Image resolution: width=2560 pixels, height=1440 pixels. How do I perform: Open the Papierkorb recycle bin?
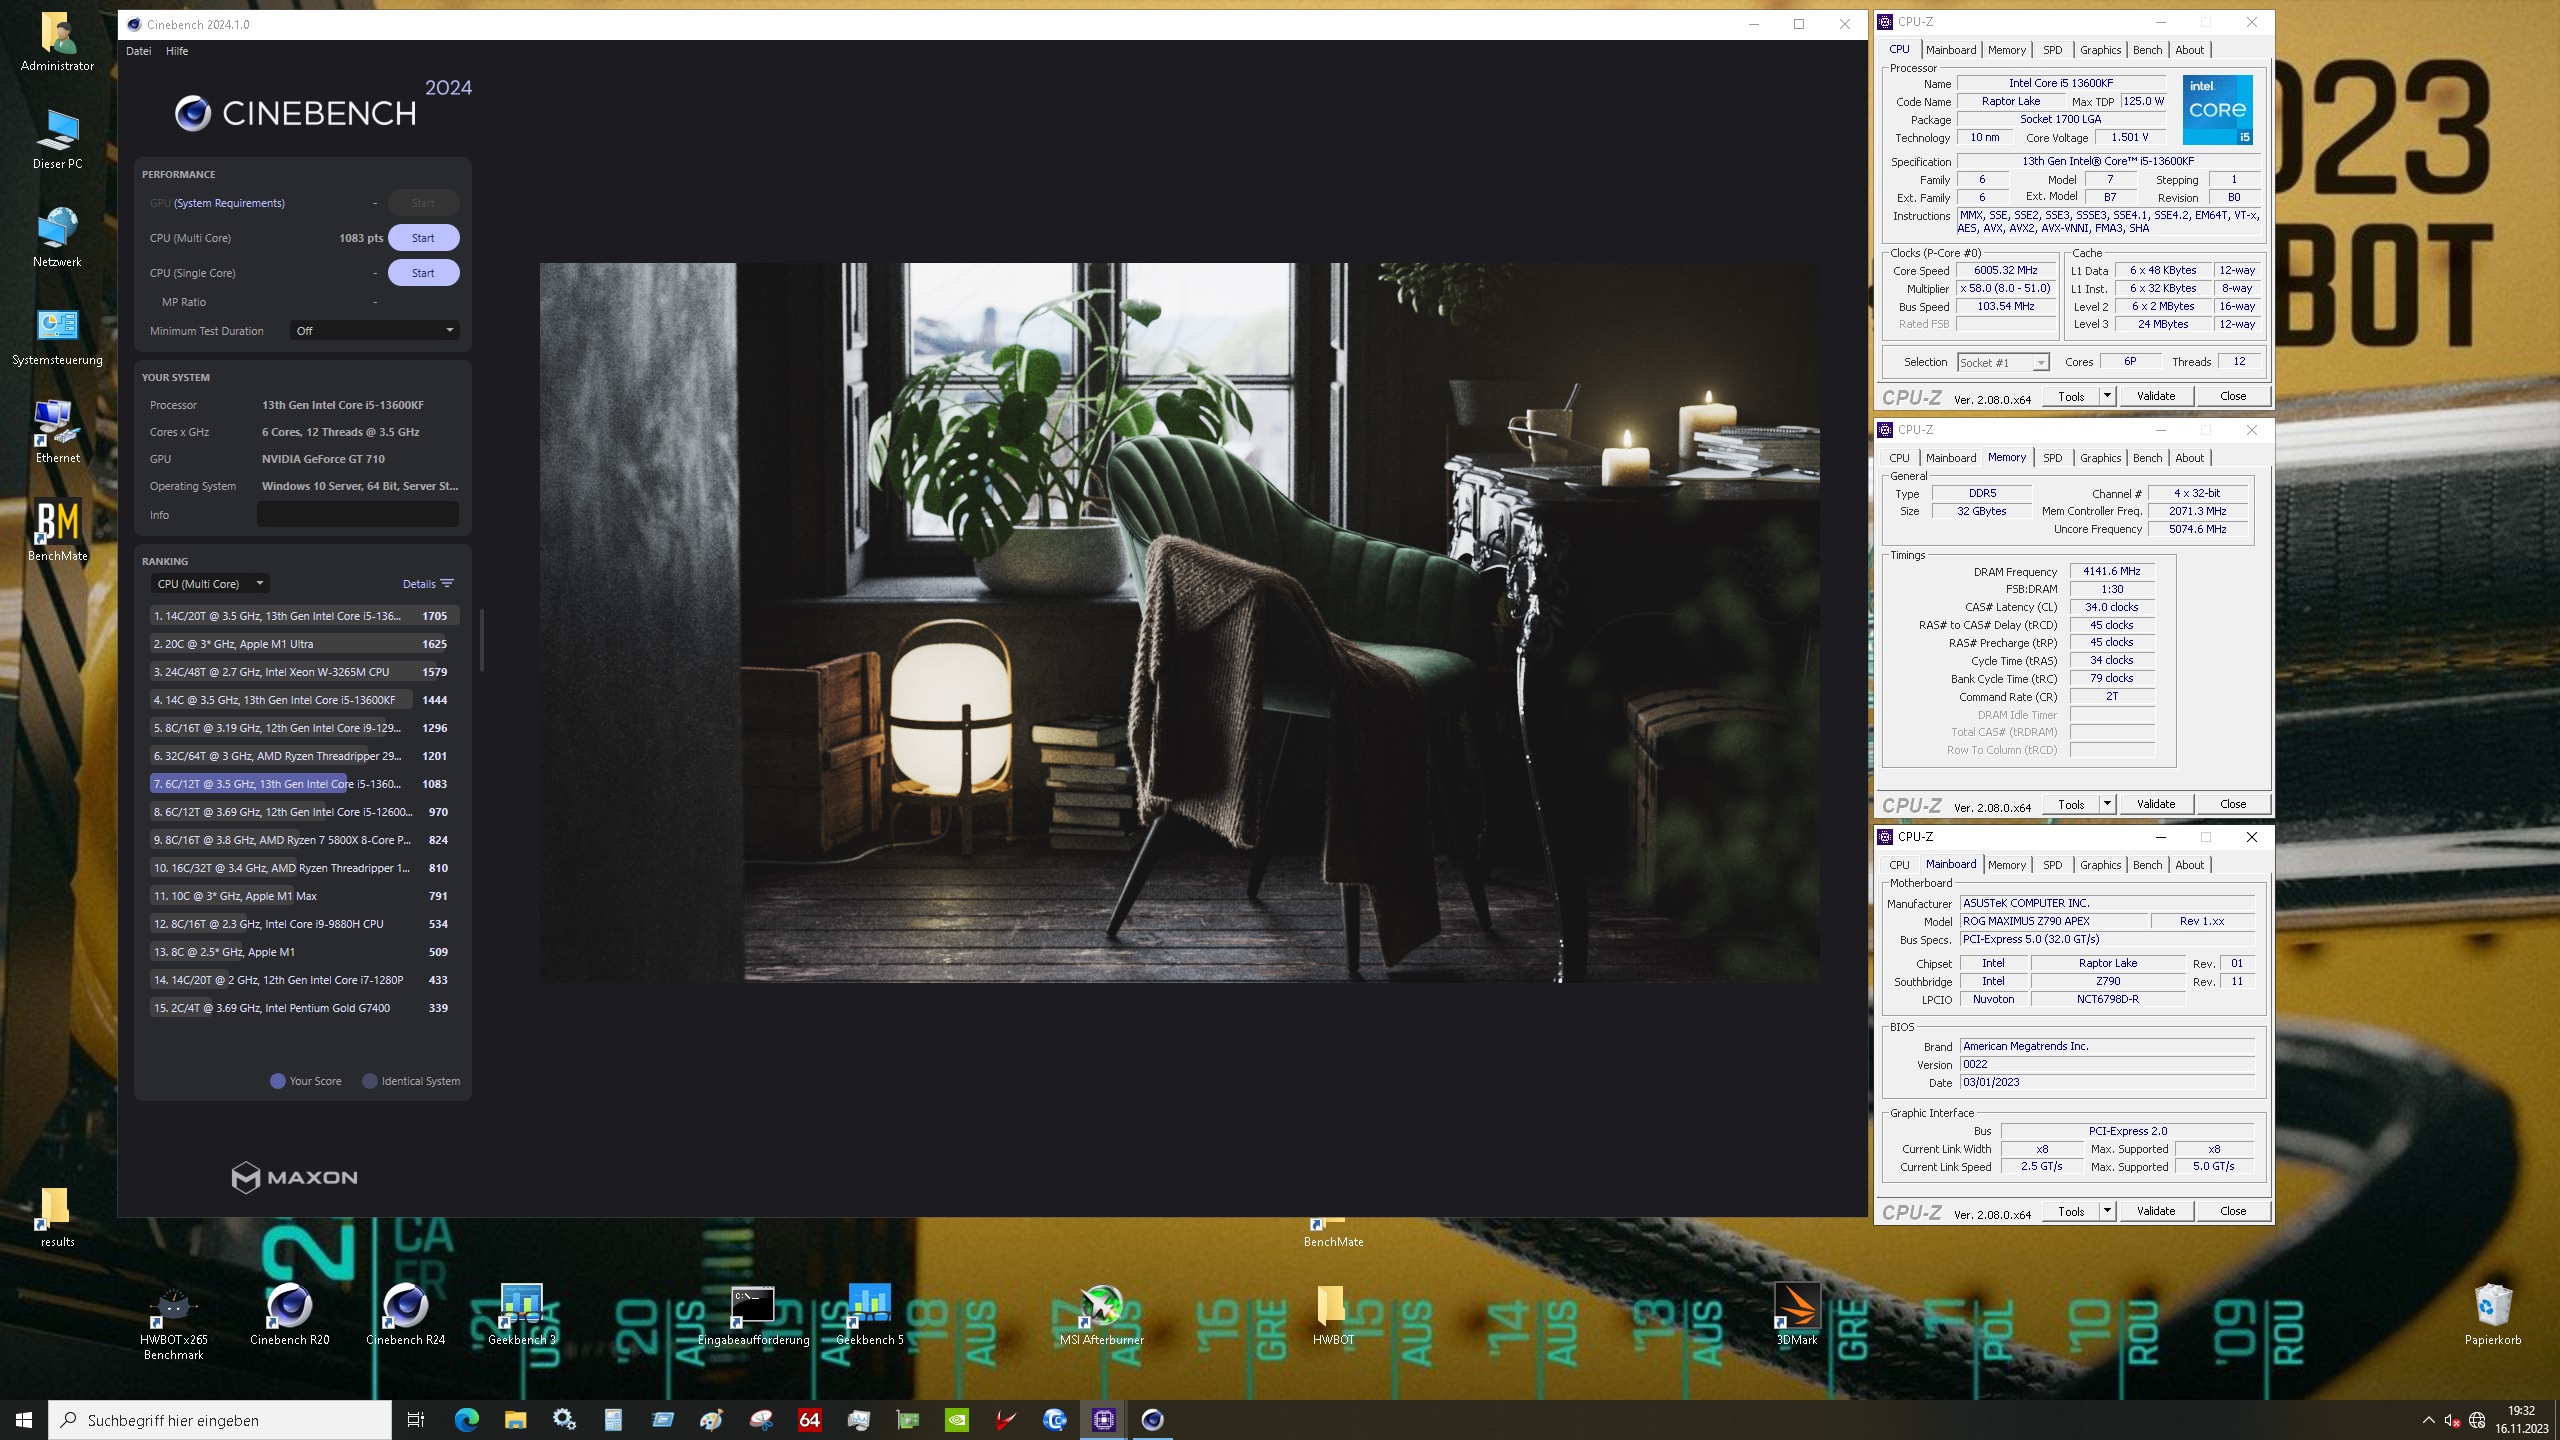2493,1315
